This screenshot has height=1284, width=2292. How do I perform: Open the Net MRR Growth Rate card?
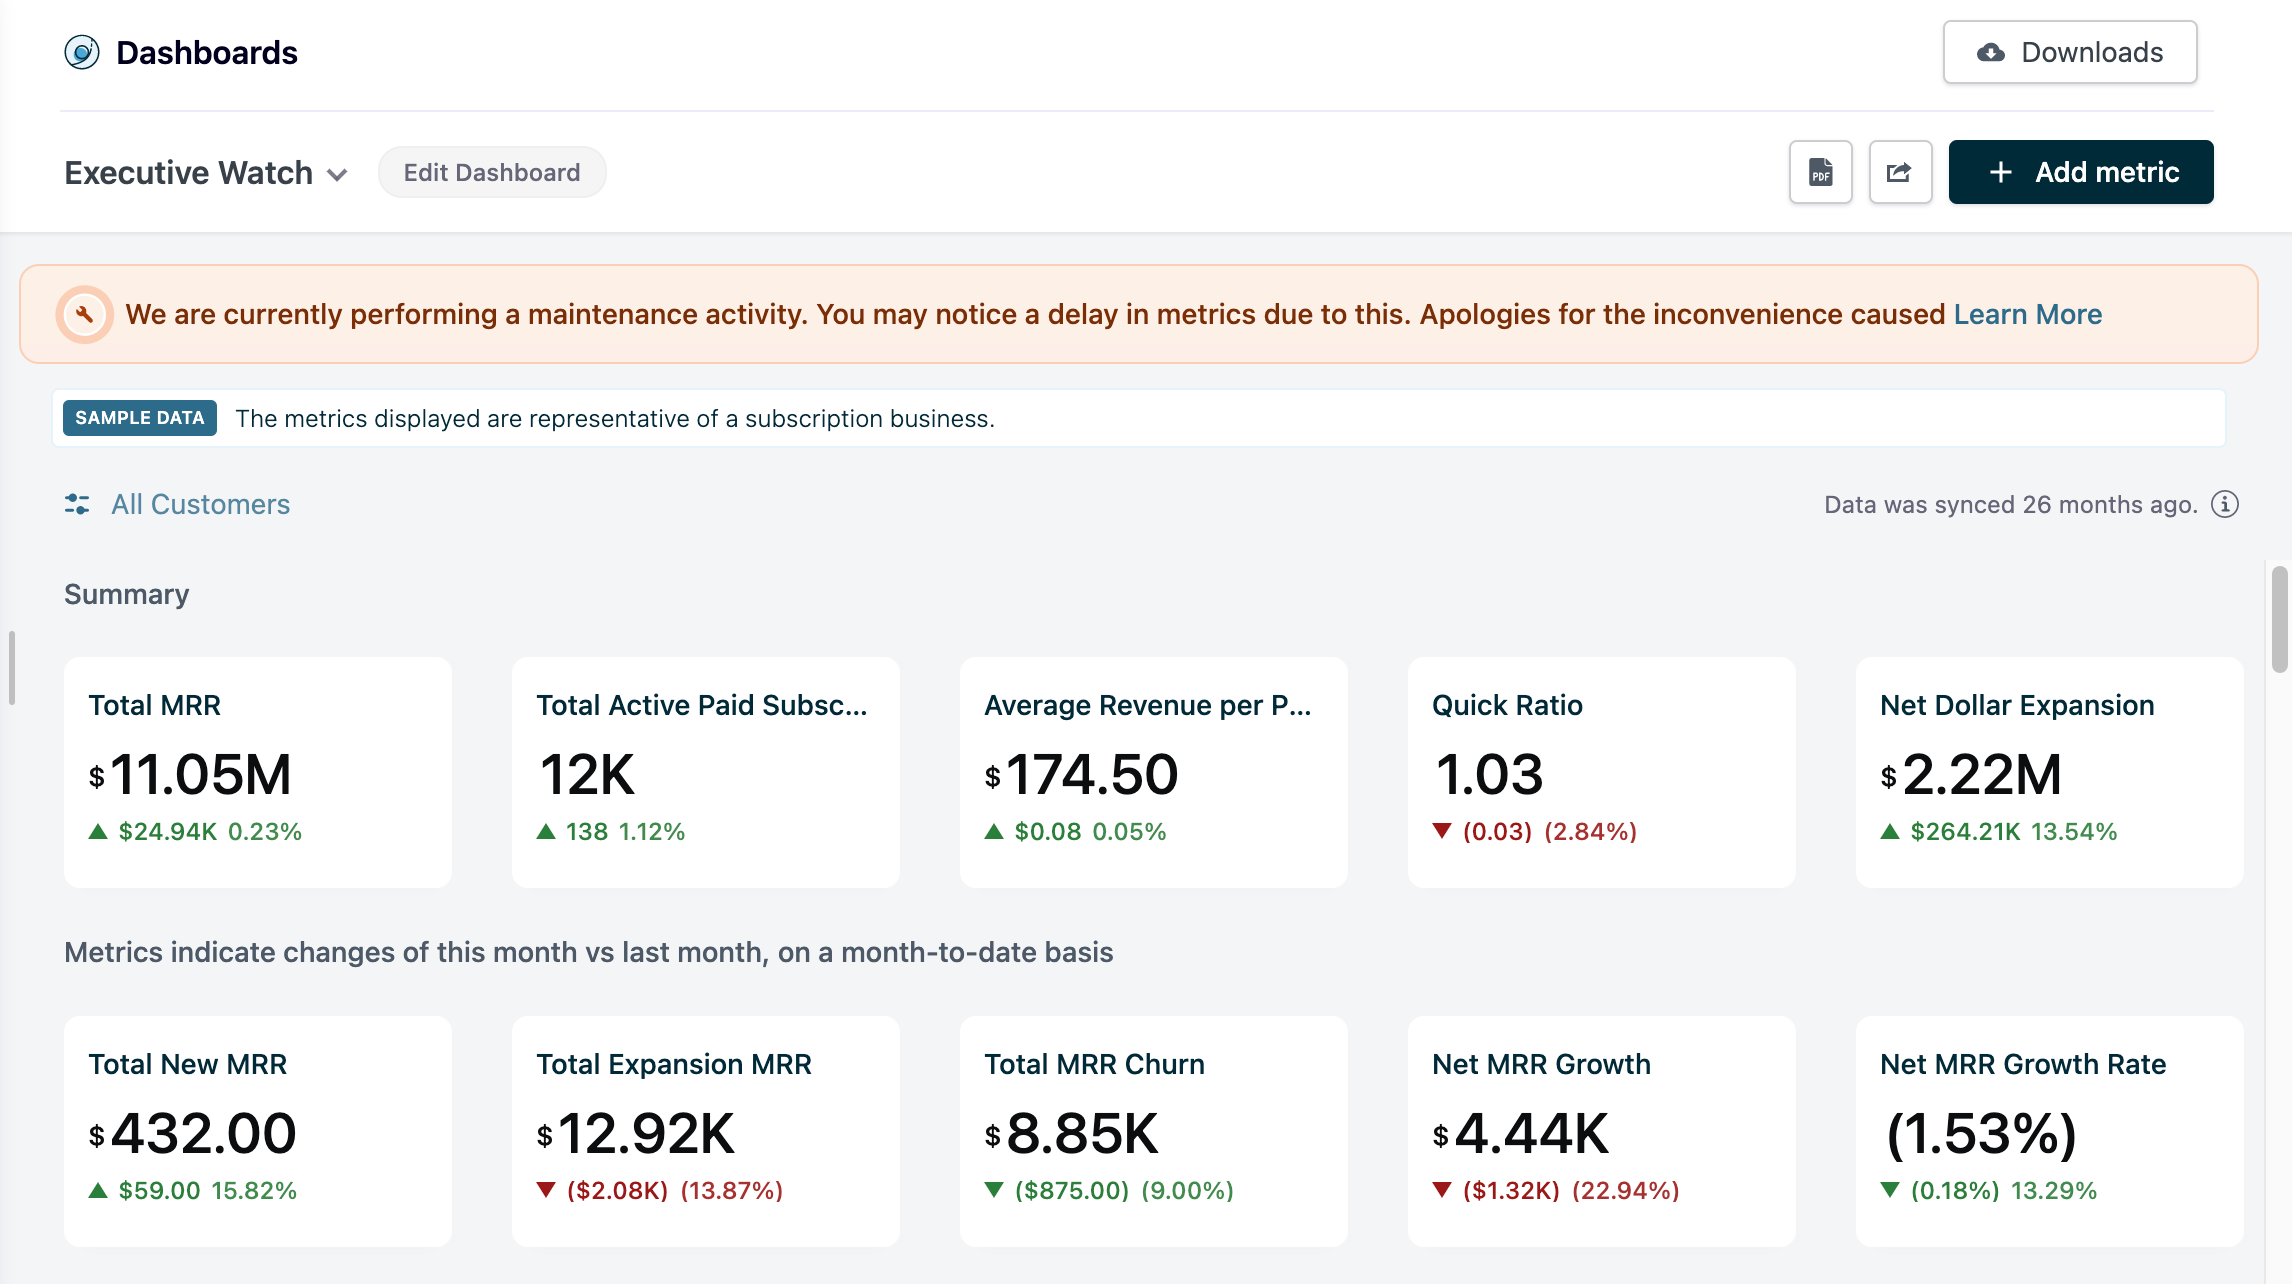[2049, 1130]
